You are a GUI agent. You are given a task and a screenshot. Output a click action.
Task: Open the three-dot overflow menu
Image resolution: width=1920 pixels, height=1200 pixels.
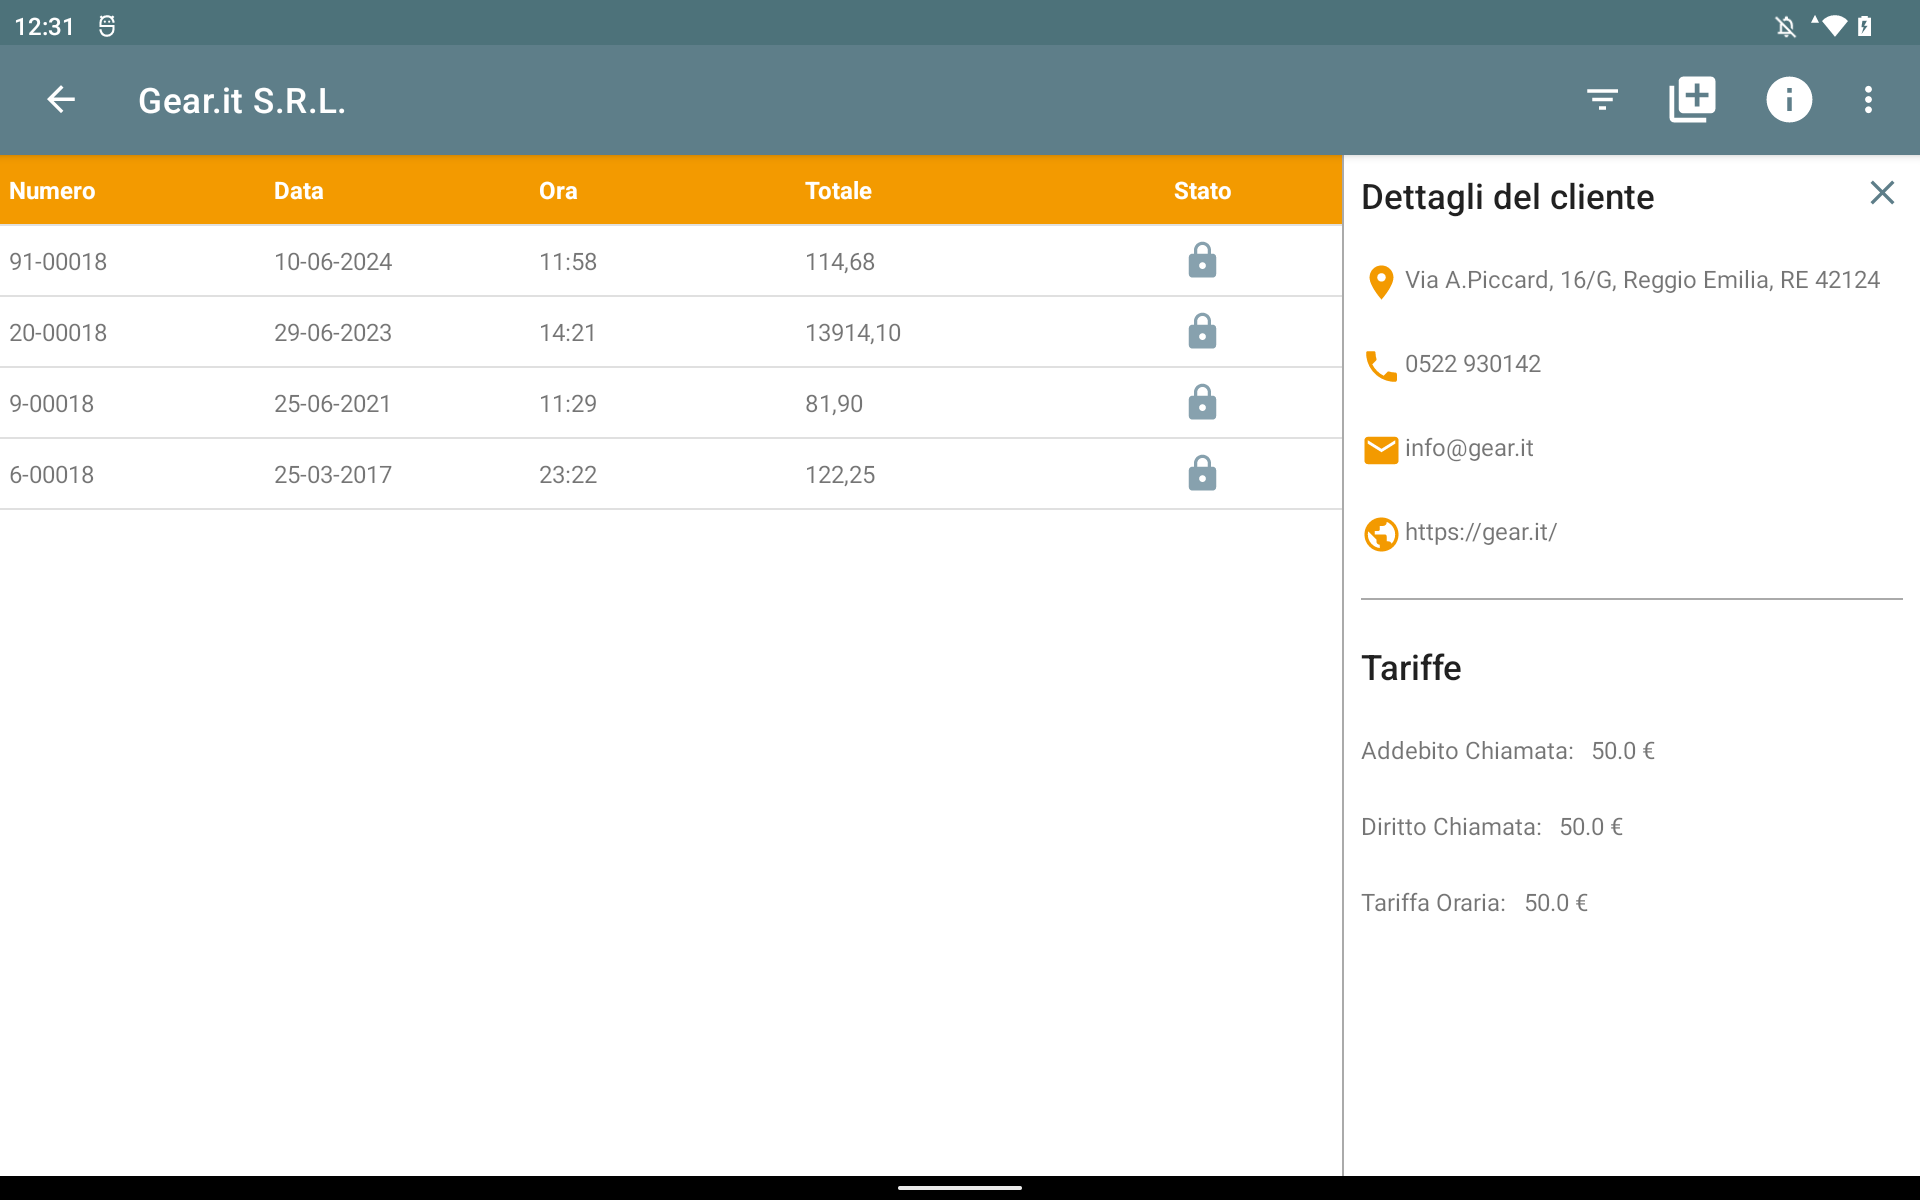[1868, 100]
